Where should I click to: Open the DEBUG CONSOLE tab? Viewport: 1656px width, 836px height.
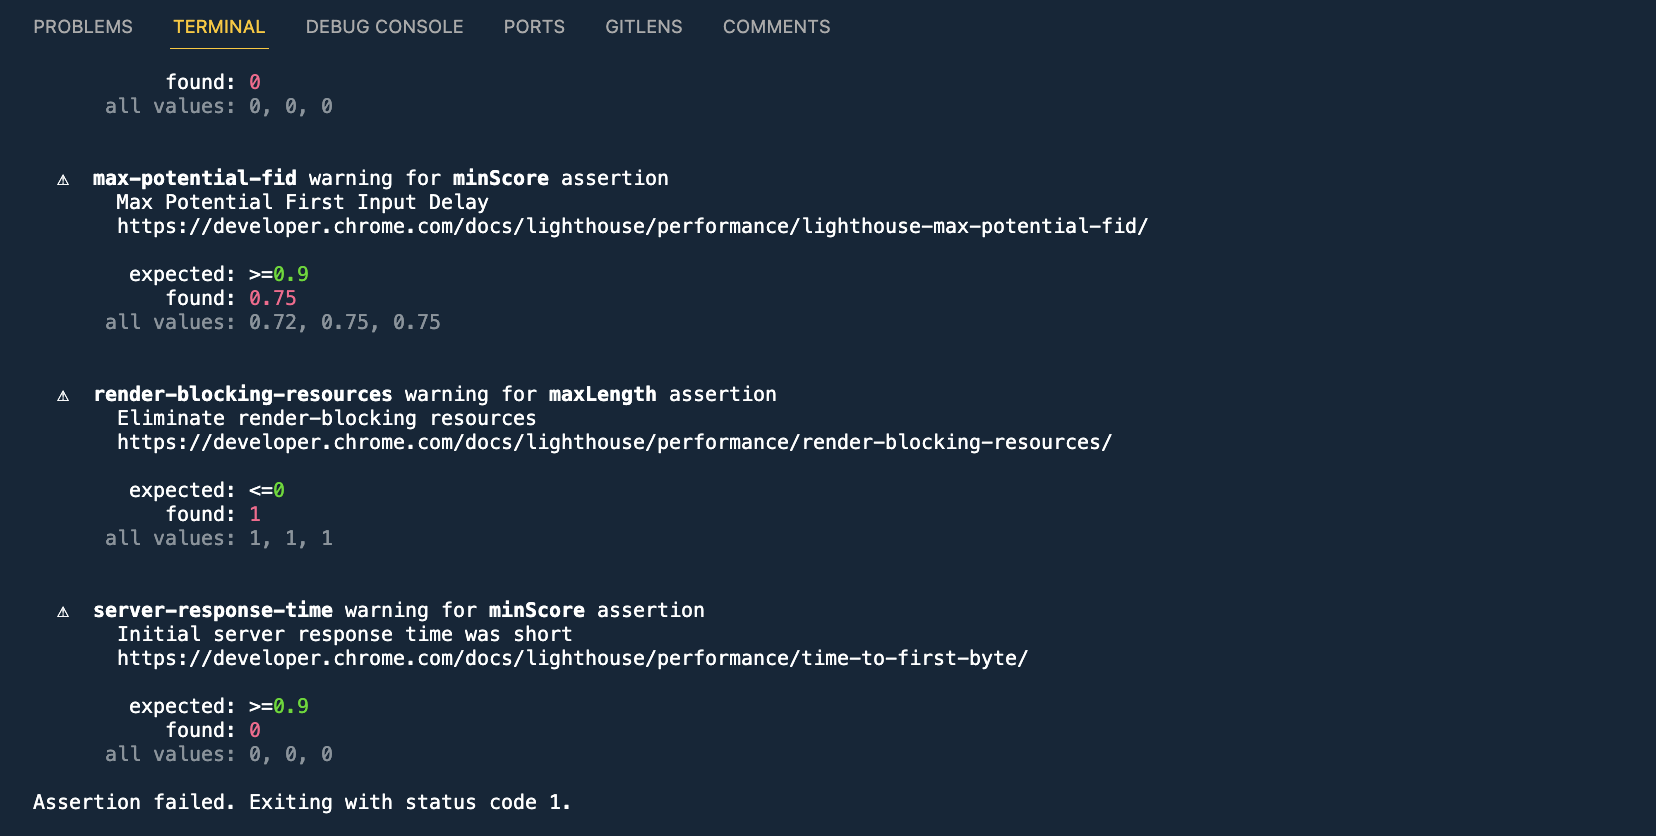click(x=384, y=27)
